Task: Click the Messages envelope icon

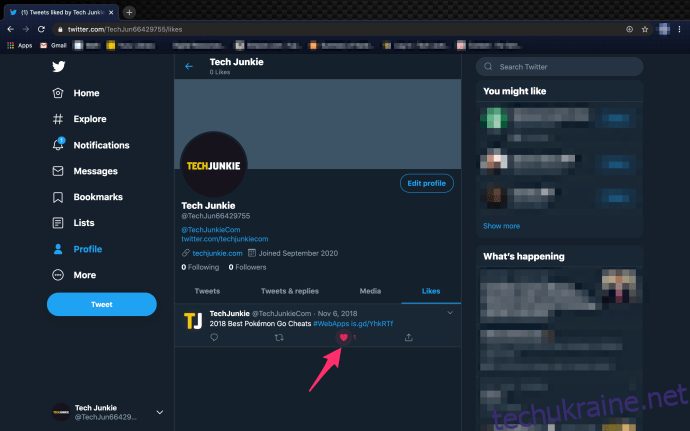Action: [x=58, y=171]
